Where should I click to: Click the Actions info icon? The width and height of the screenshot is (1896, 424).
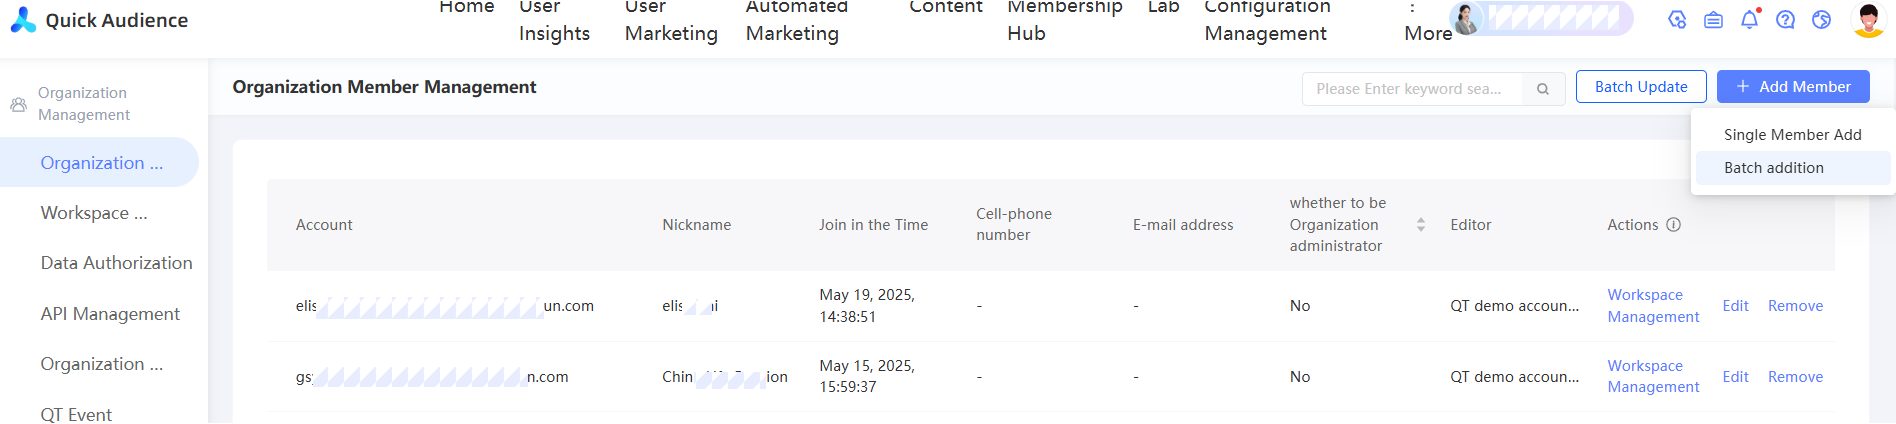(x=1673, y=224)
